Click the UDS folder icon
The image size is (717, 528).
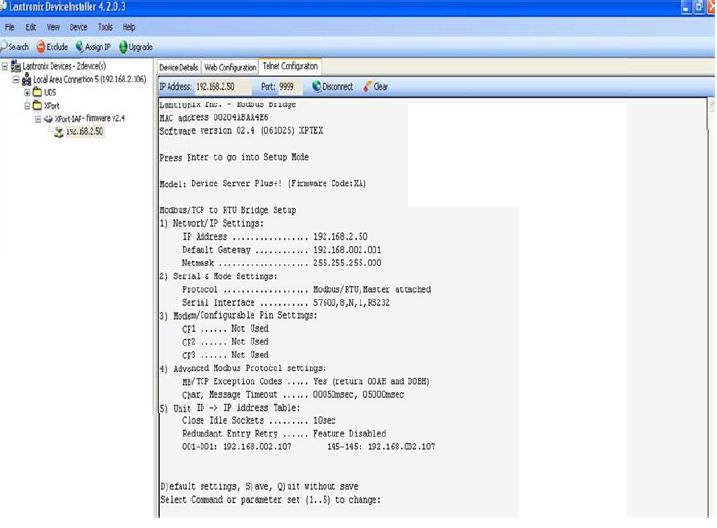[x=37, y=92]
